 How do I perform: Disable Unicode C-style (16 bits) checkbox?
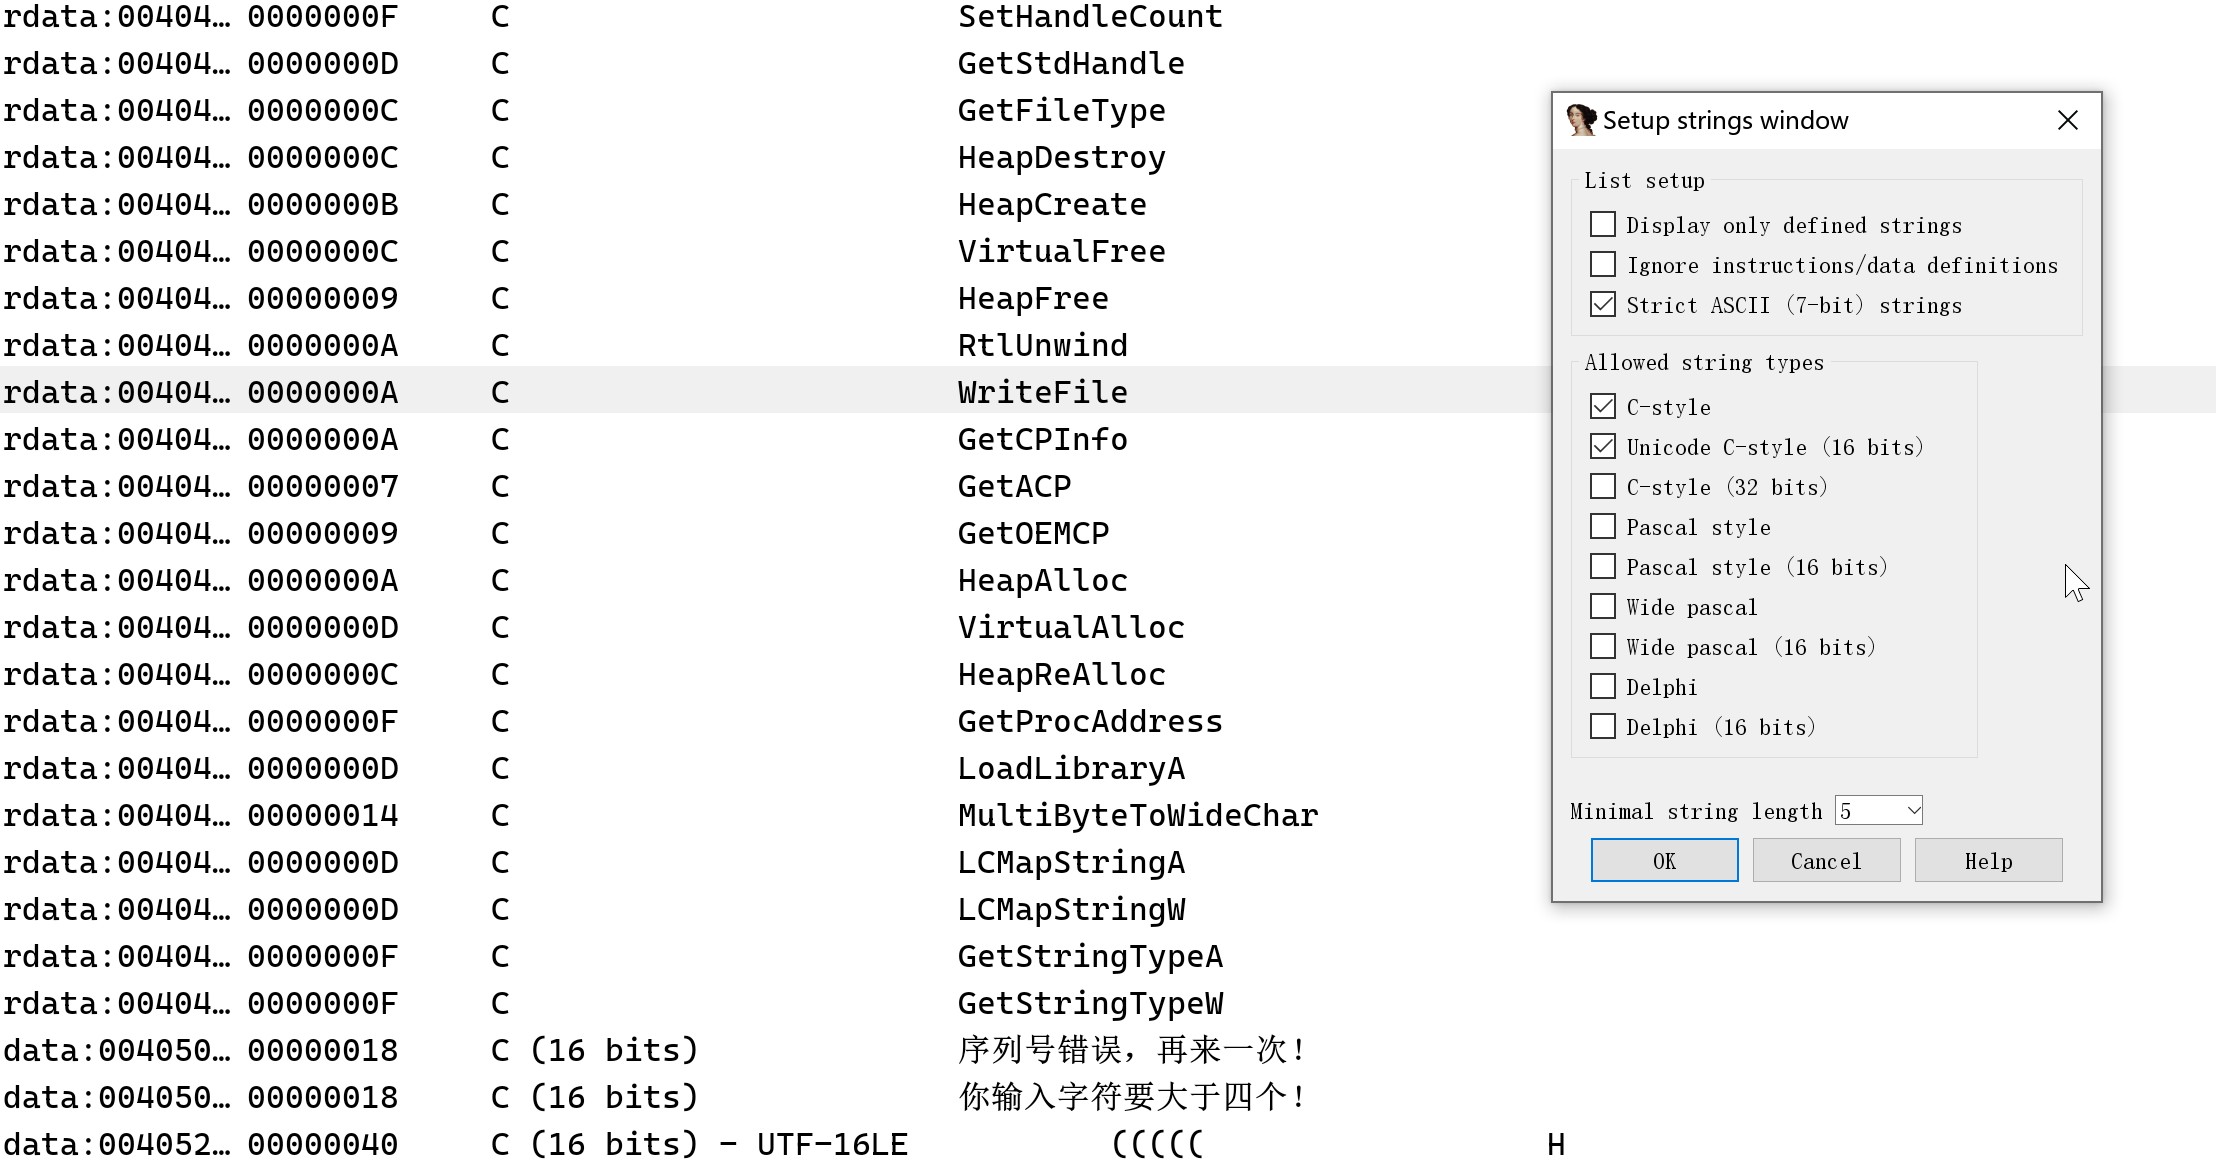click(x=1603, y=447)
